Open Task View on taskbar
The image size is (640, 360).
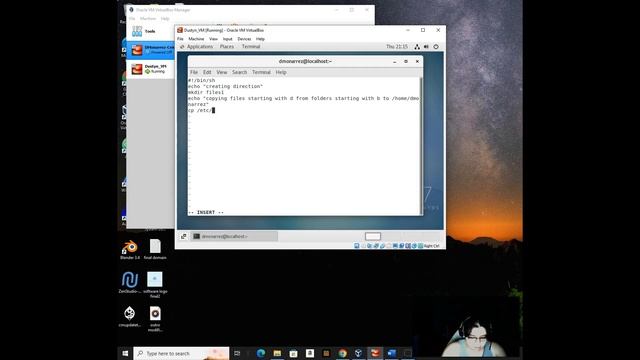point(237,353)
